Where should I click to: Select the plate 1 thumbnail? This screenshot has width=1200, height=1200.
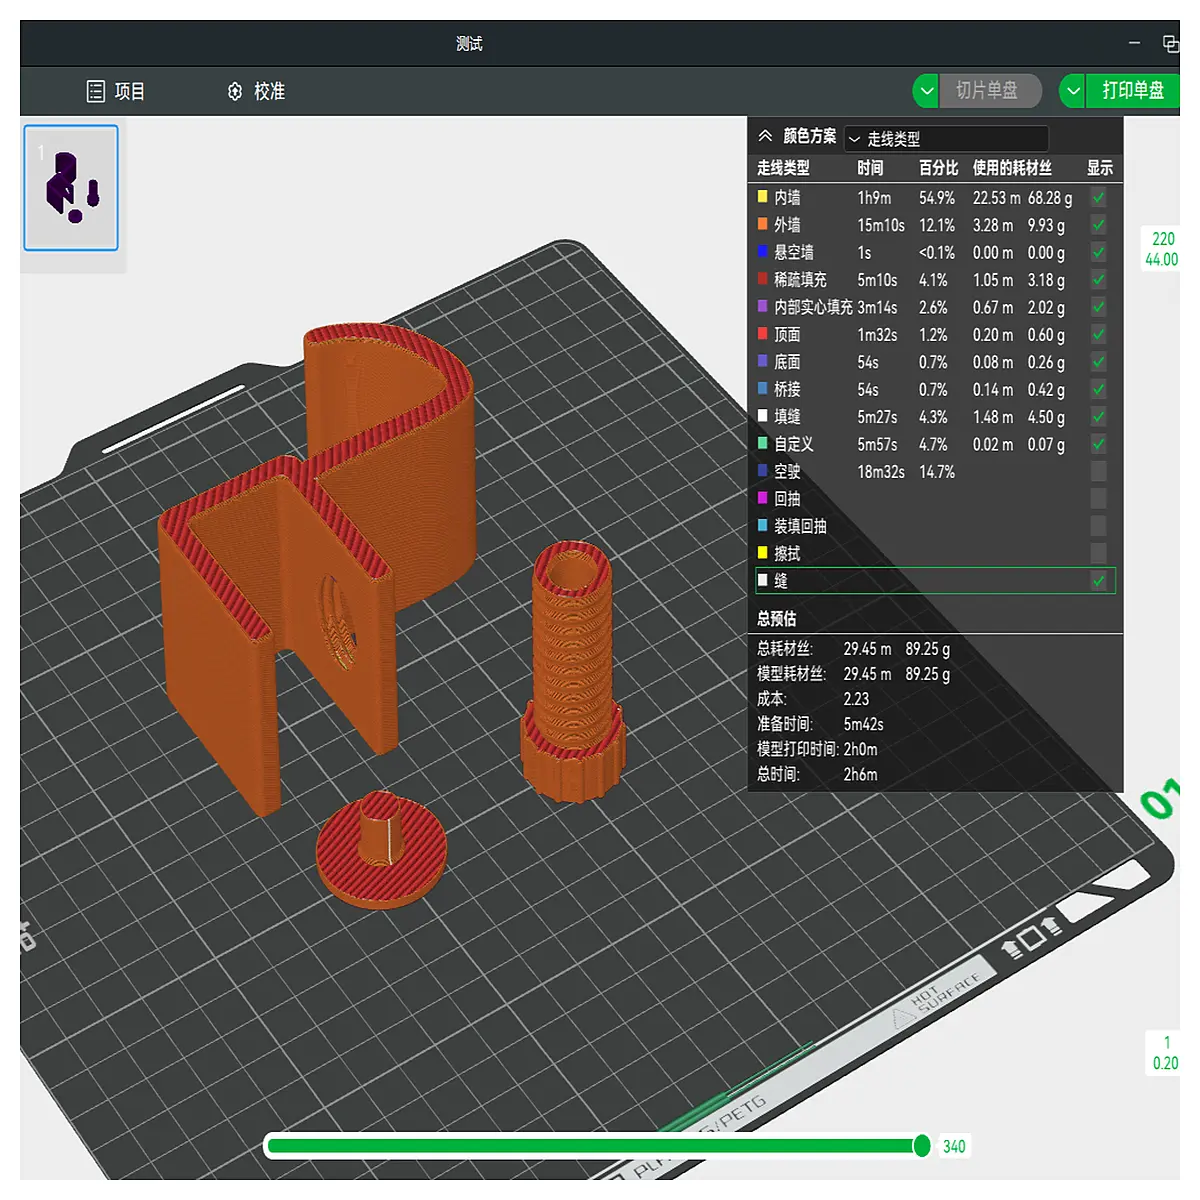click(71, 188)
